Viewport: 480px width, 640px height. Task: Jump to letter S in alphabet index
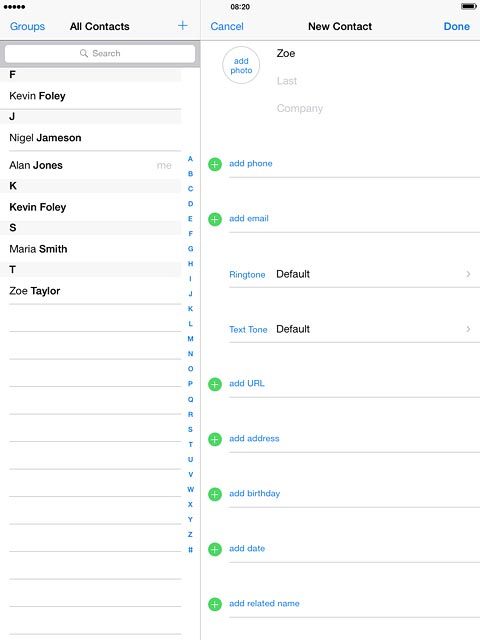[190, 429]
